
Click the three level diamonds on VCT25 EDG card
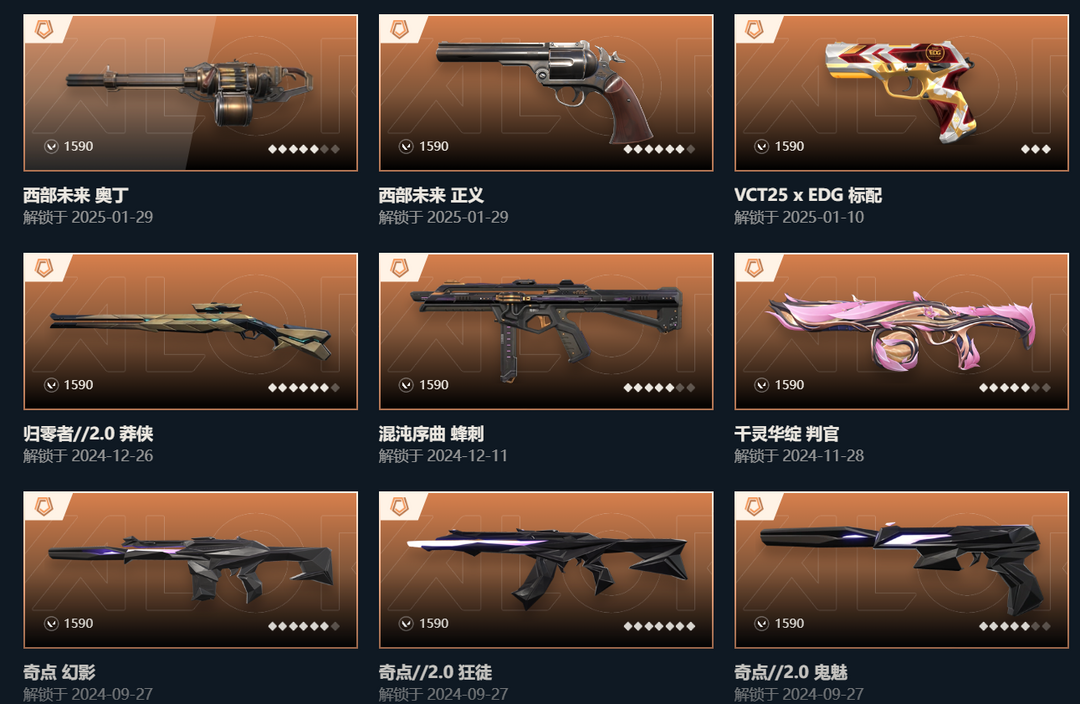pos(1036,149)
